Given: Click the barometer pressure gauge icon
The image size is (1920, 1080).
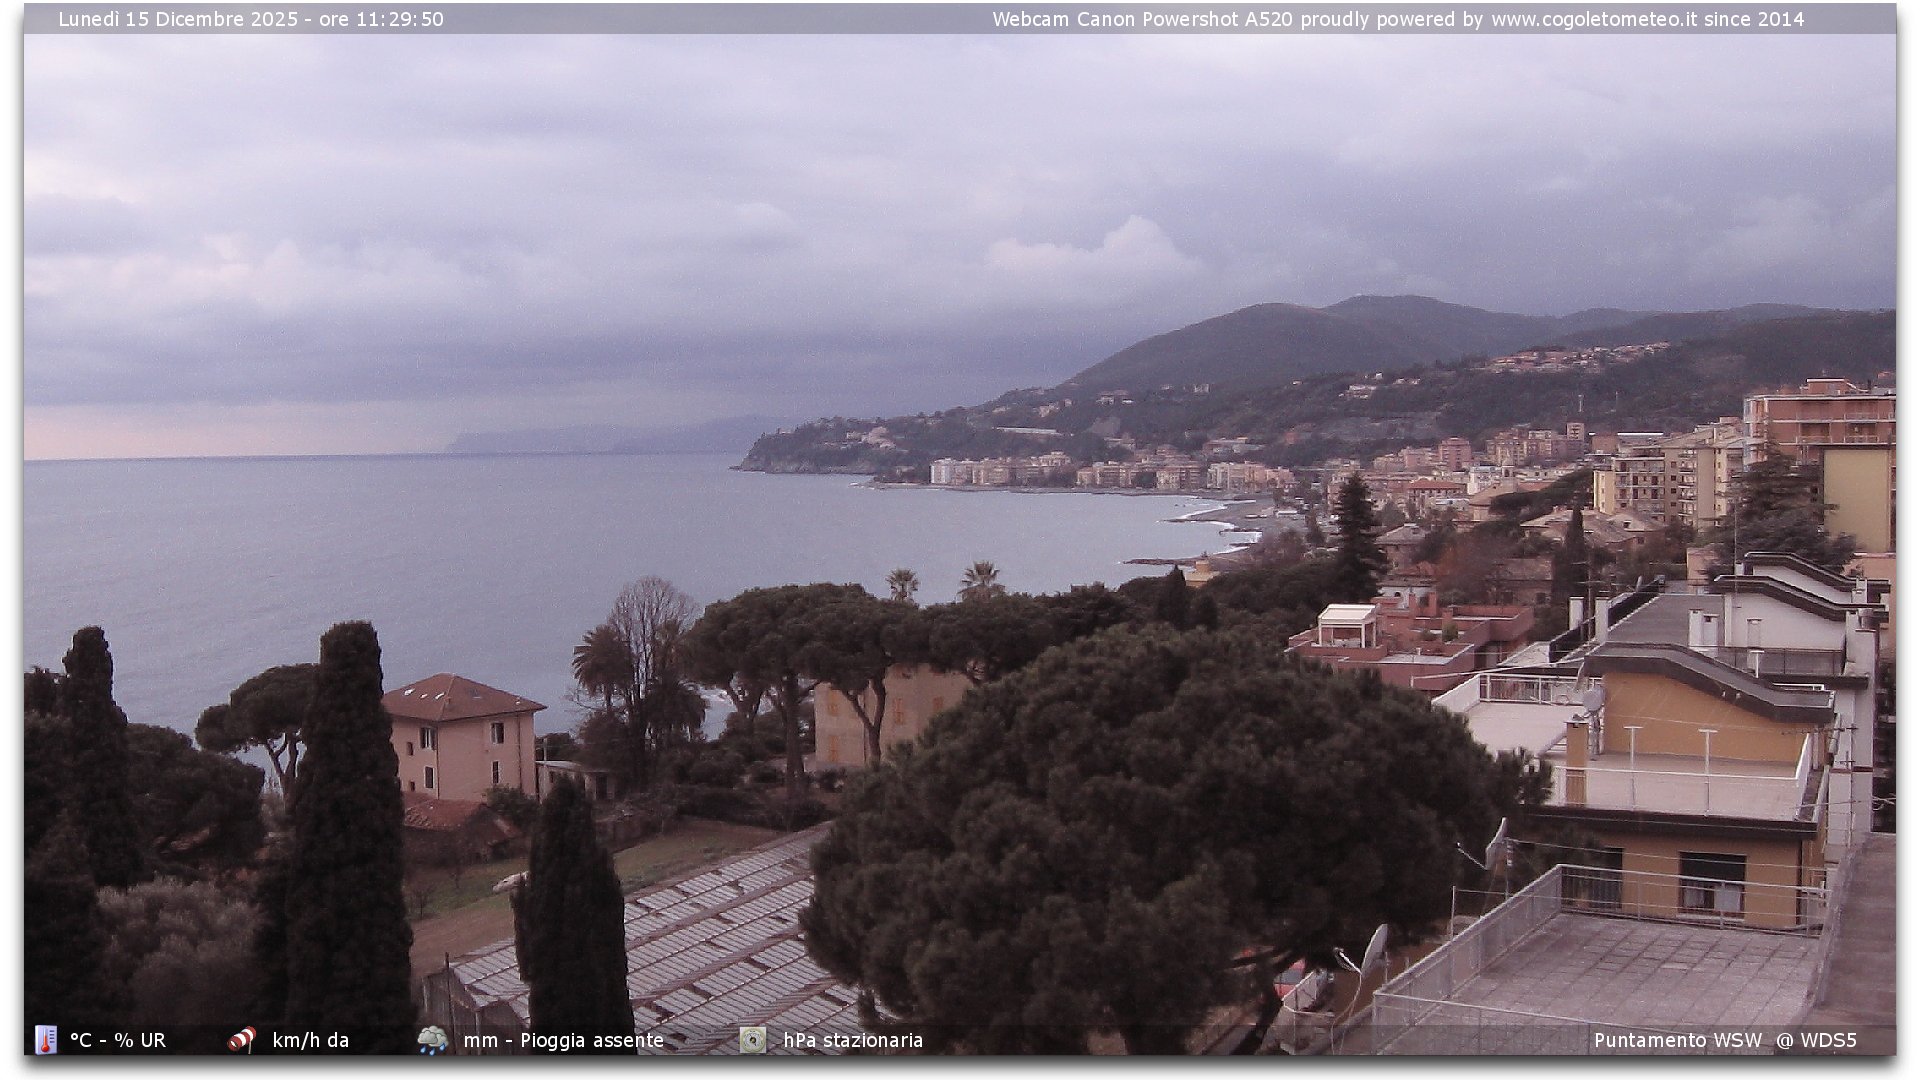Looking at the screenshot, I should 752,1040.
